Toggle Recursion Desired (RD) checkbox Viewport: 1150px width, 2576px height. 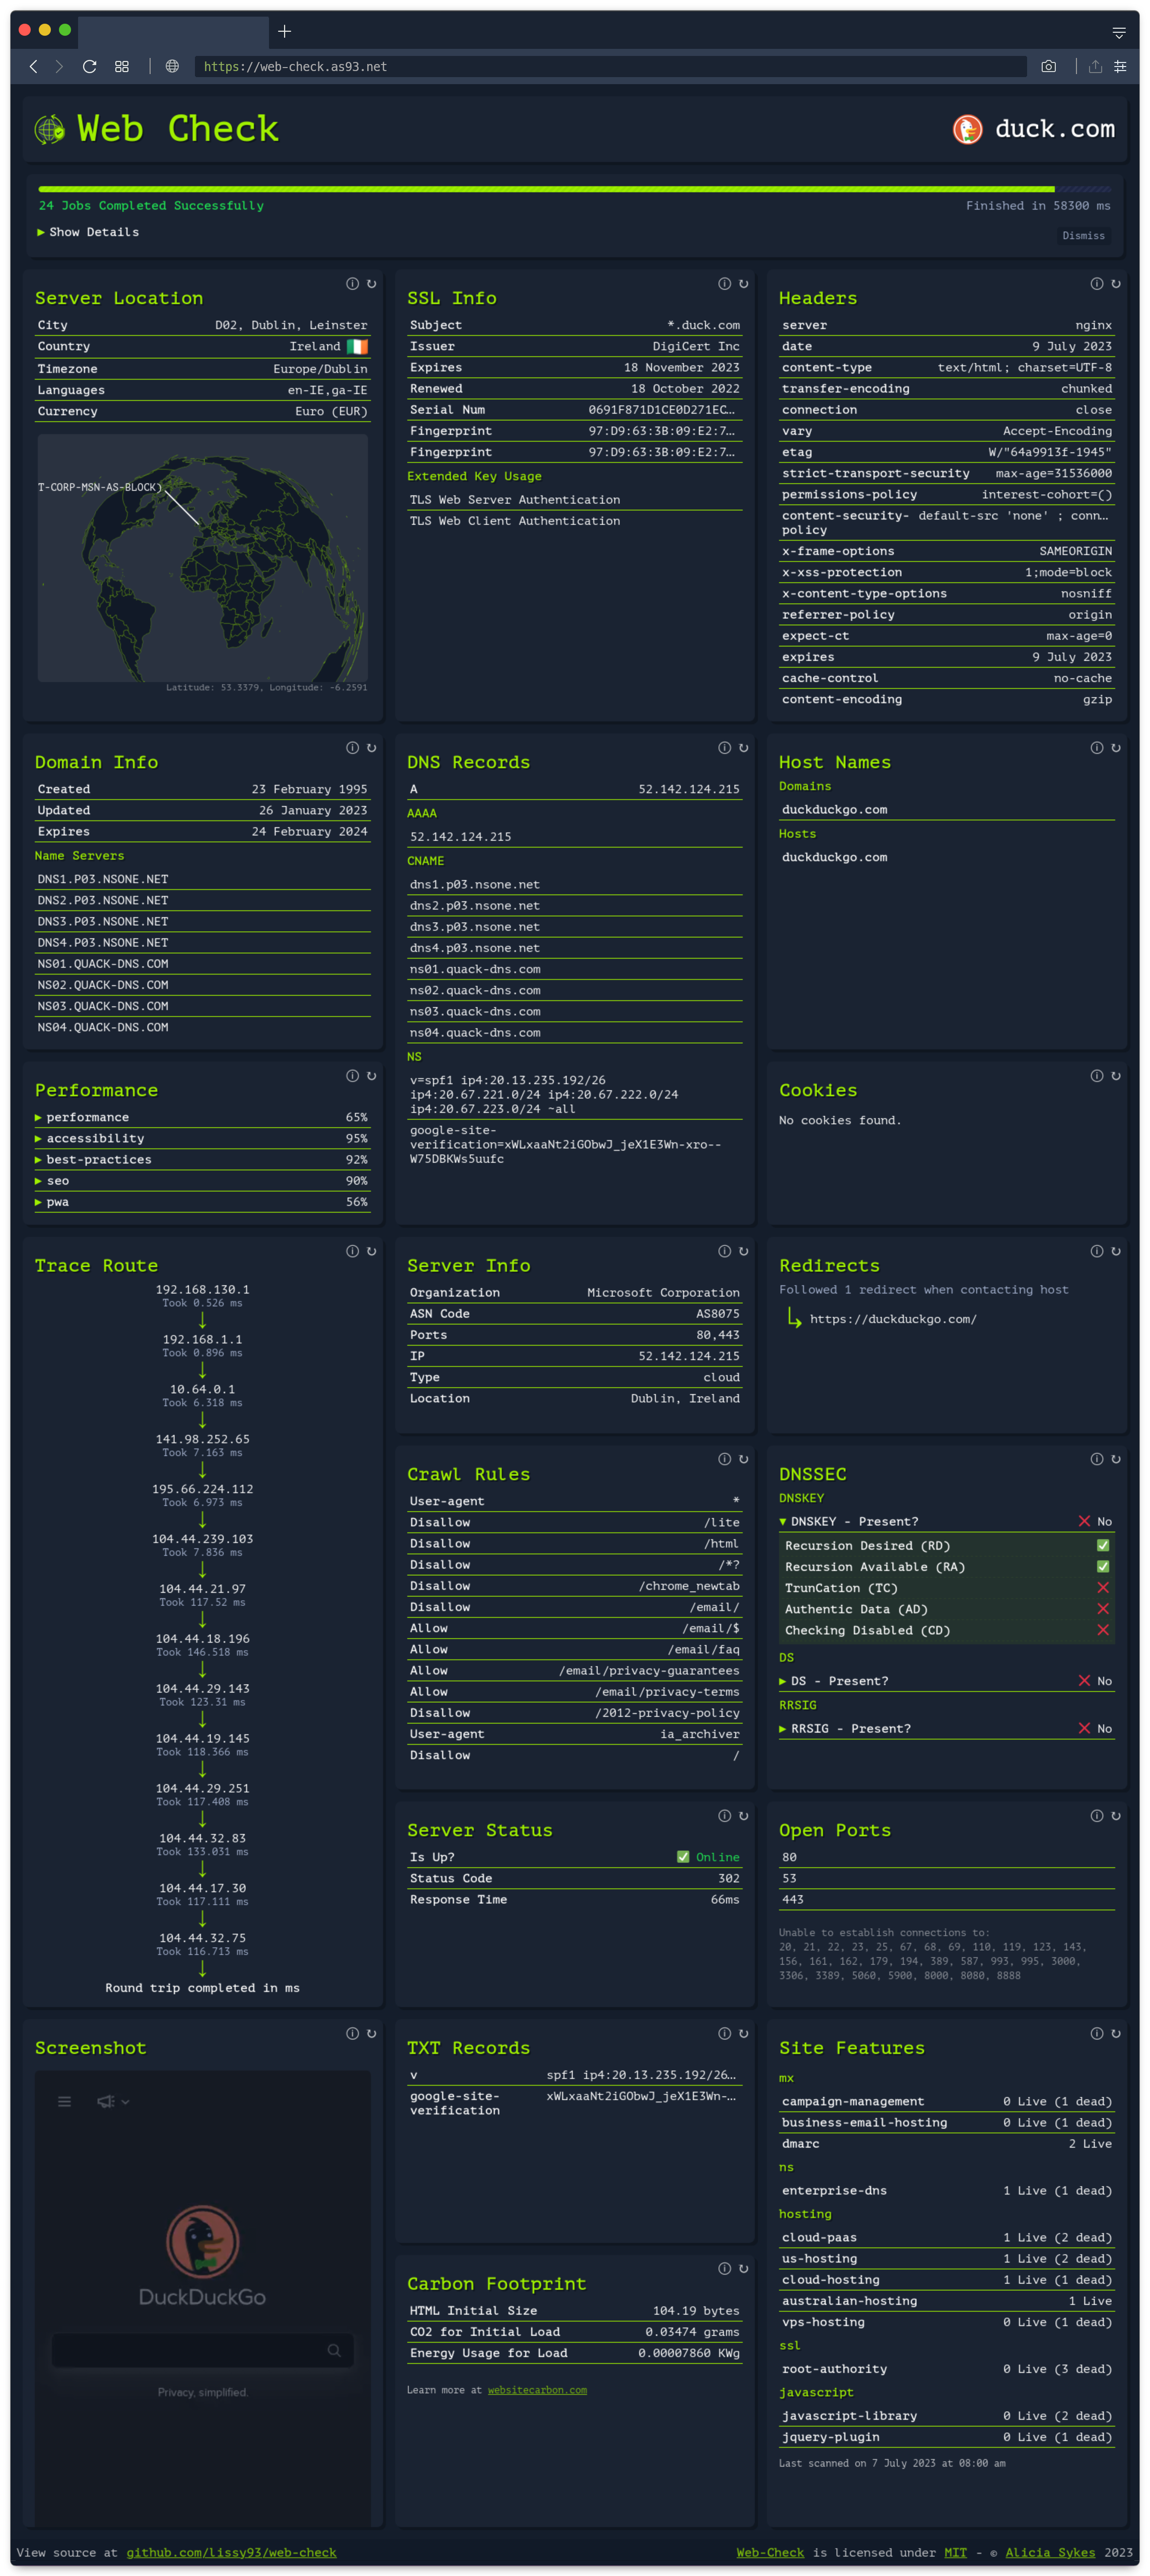click(x=1103, y=1546)
